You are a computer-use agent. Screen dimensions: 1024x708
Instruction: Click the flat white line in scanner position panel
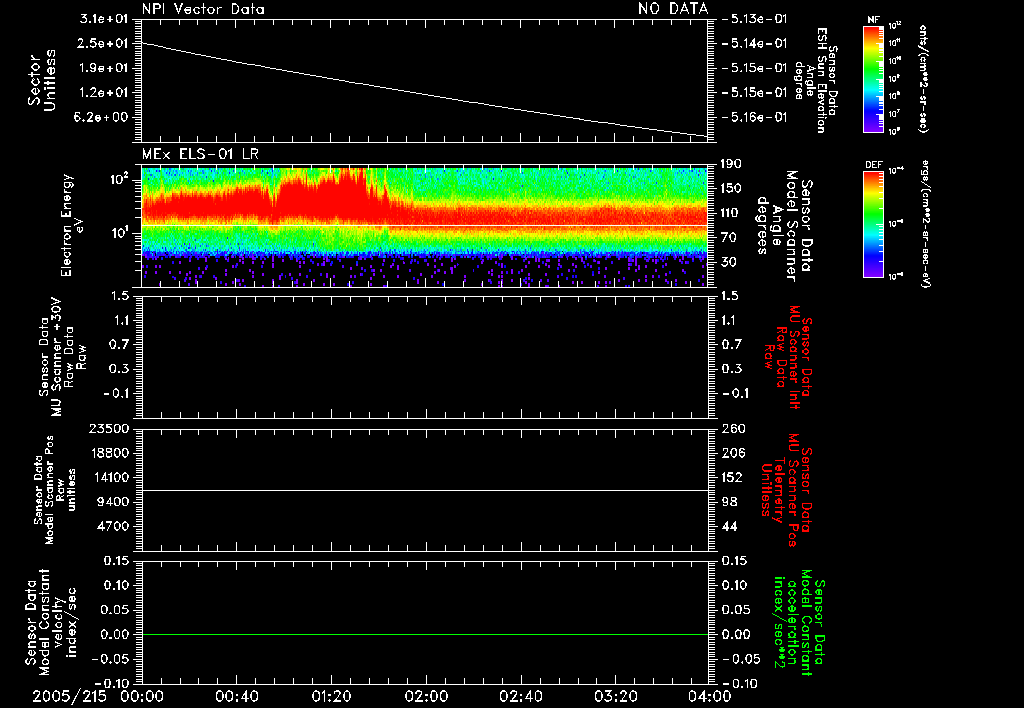click(424, 491)
